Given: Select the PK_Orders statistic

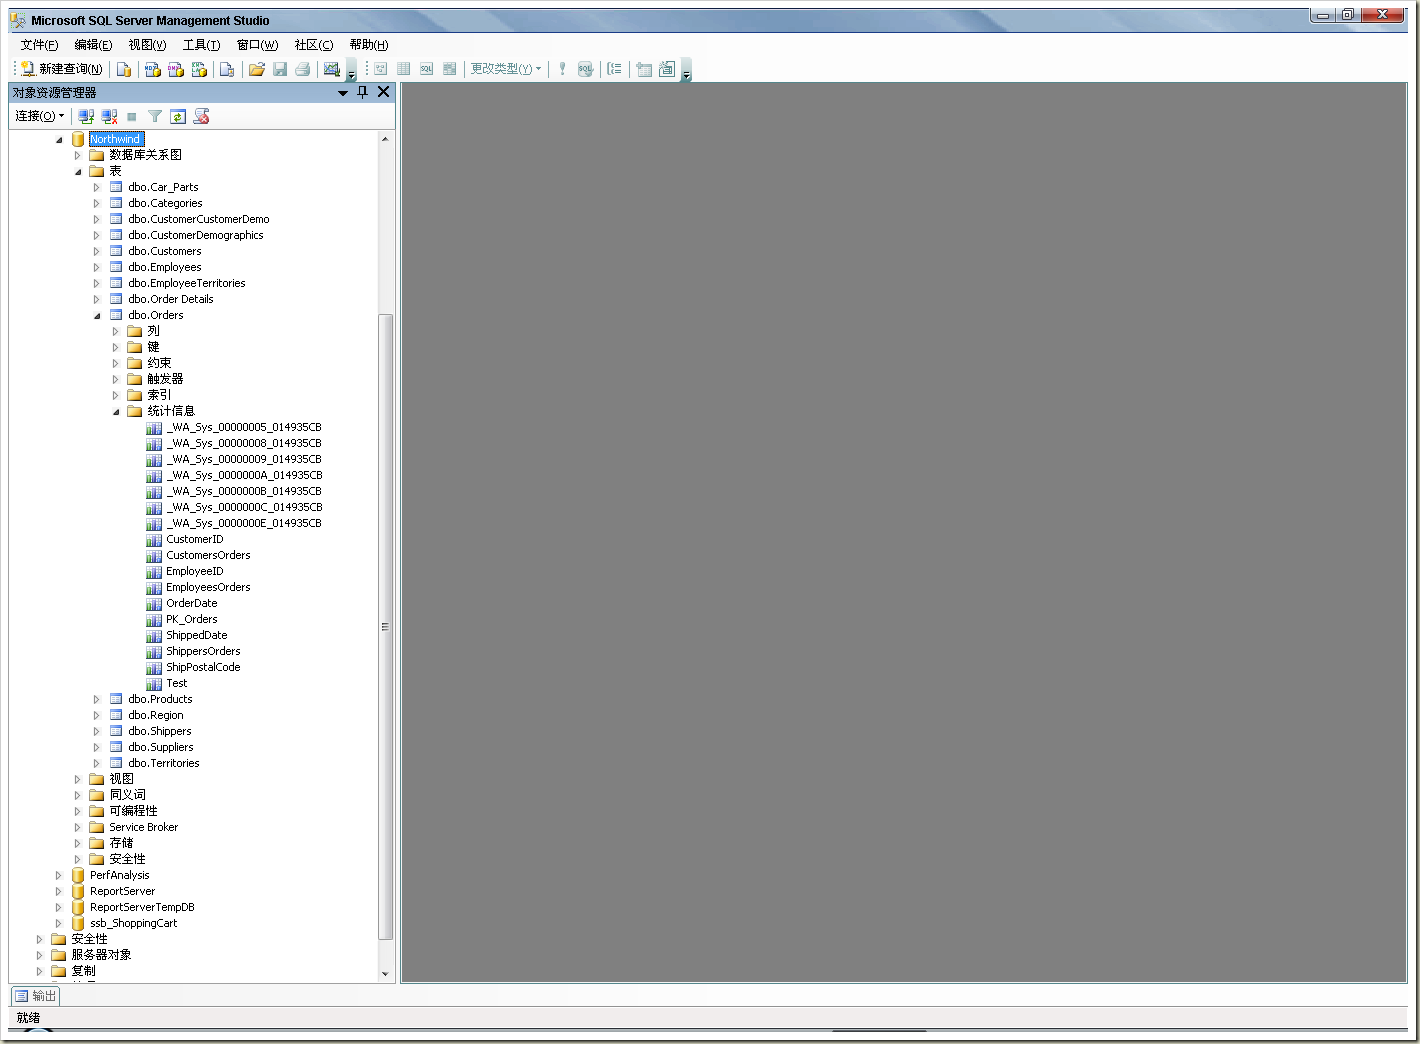Looking at the screenshot, I should (191, 619).
